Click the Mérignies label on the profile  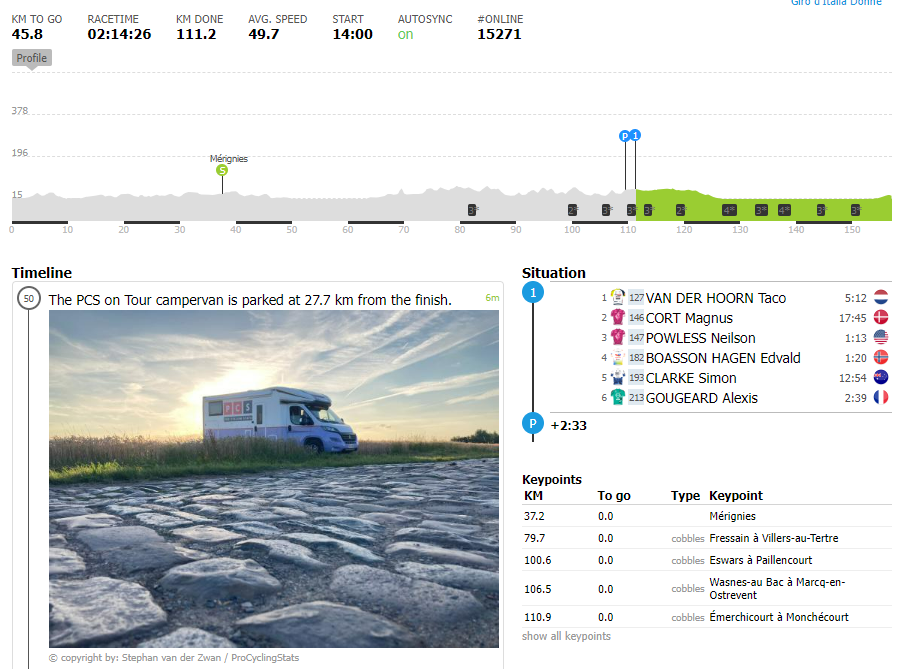point(229,159)
